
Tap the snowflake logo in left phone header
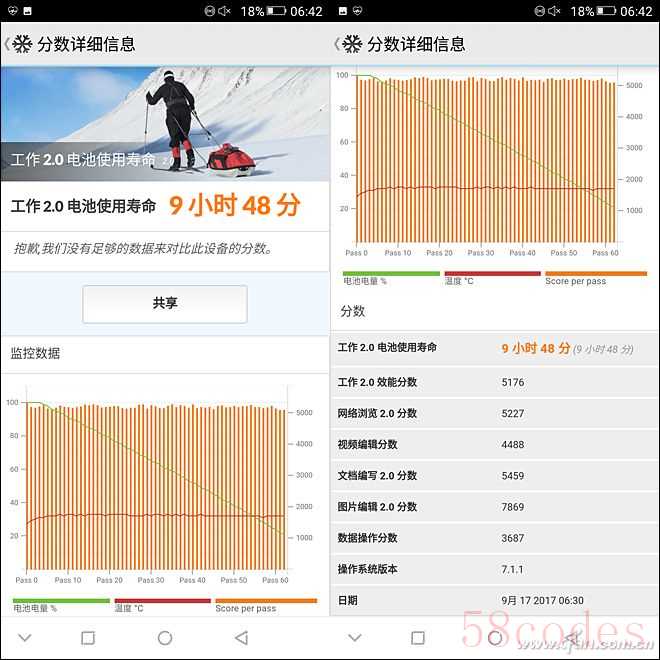click(22, 44)
